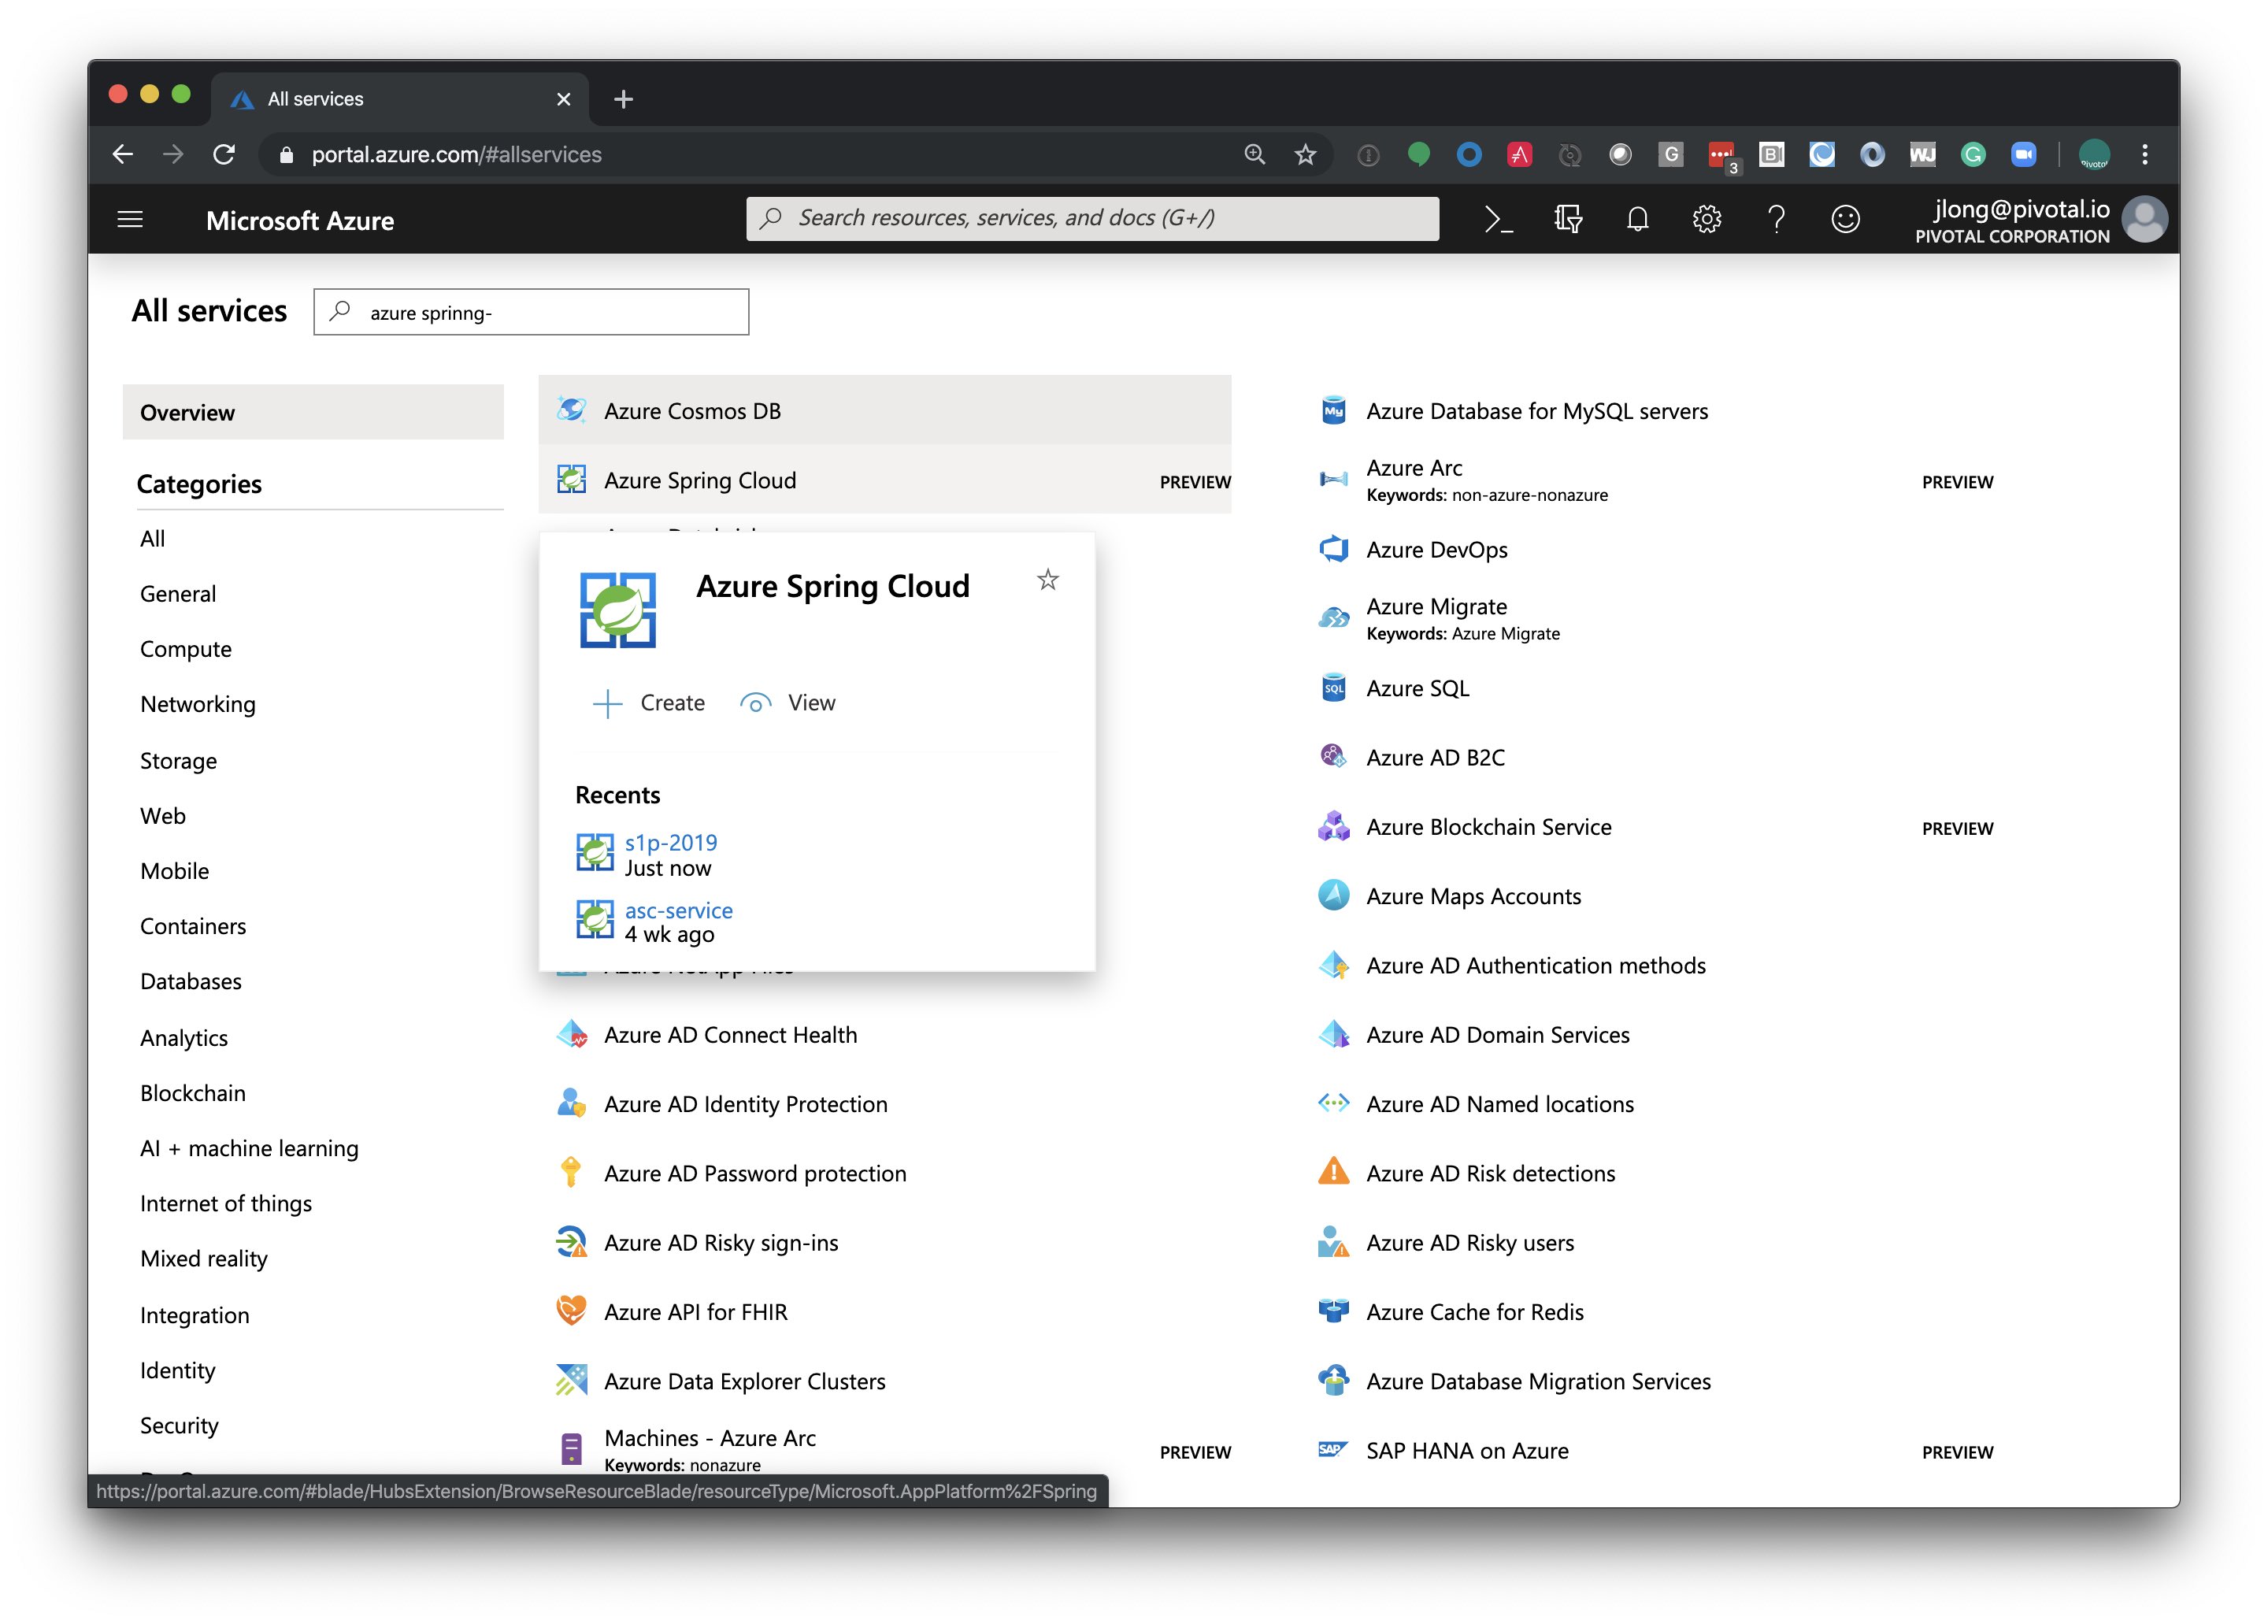Select the Overview item
This screenshot has width=2268, height=1624.
[313, 412]
